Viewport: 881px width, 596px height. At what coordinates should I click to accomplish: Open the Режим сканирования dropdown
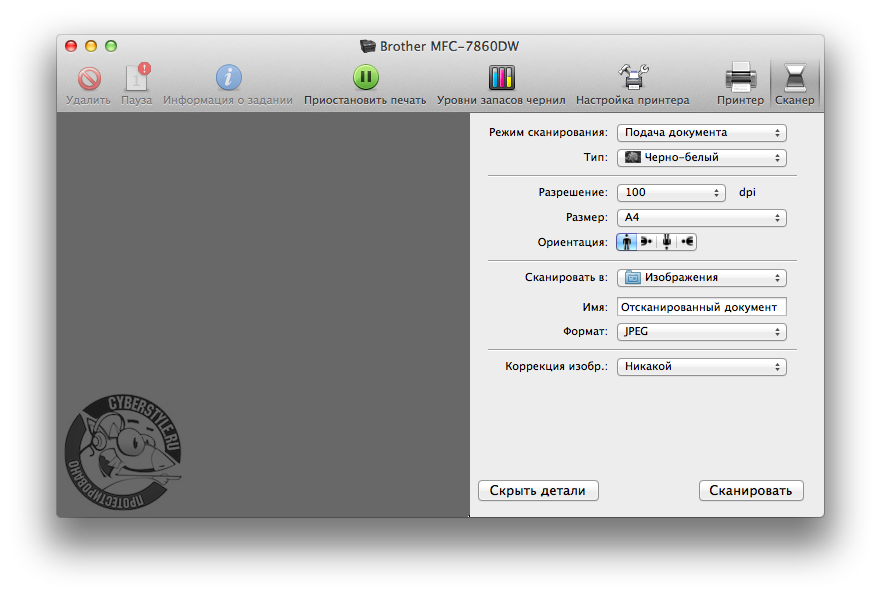(x=702, y=133)
